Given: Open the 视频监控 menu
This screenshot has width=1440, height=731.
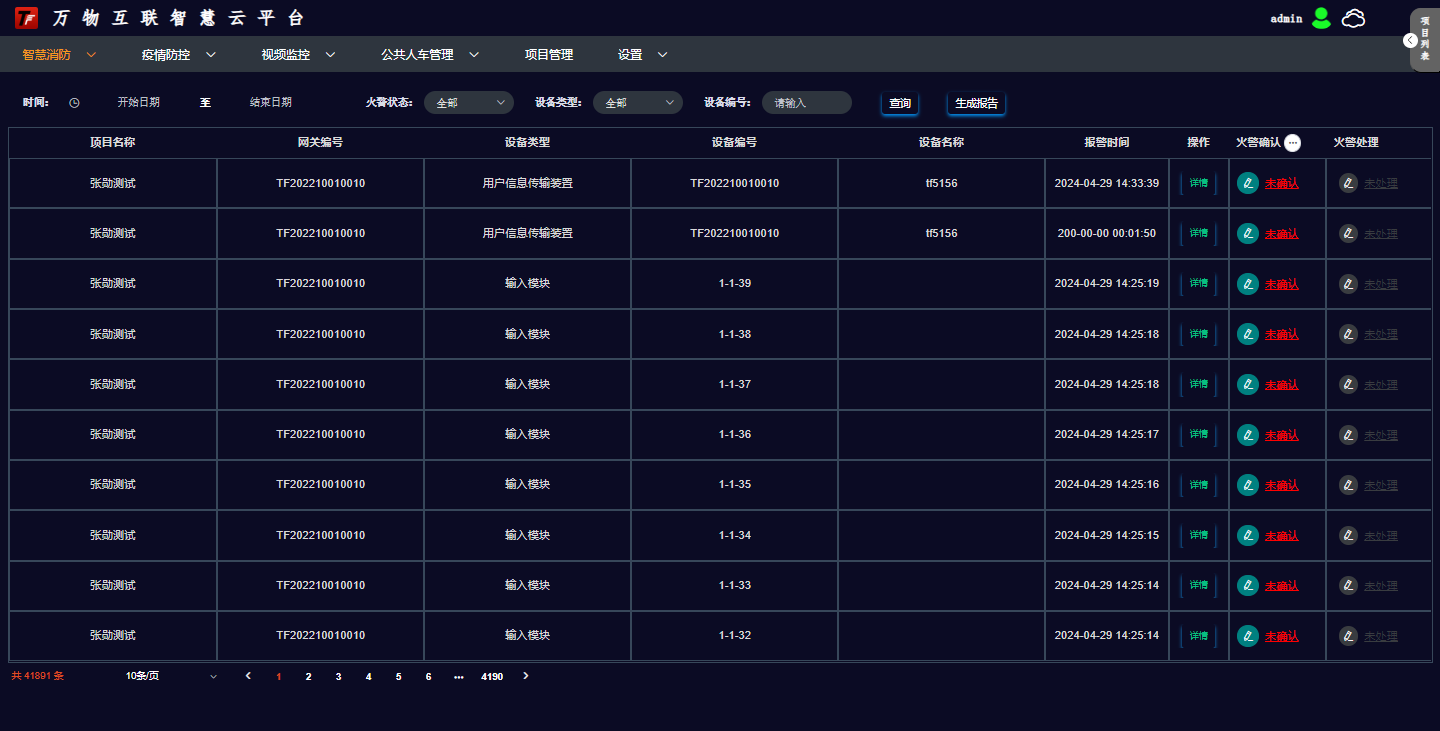Looking at the screenshot, I should click(x=286, y=55).
